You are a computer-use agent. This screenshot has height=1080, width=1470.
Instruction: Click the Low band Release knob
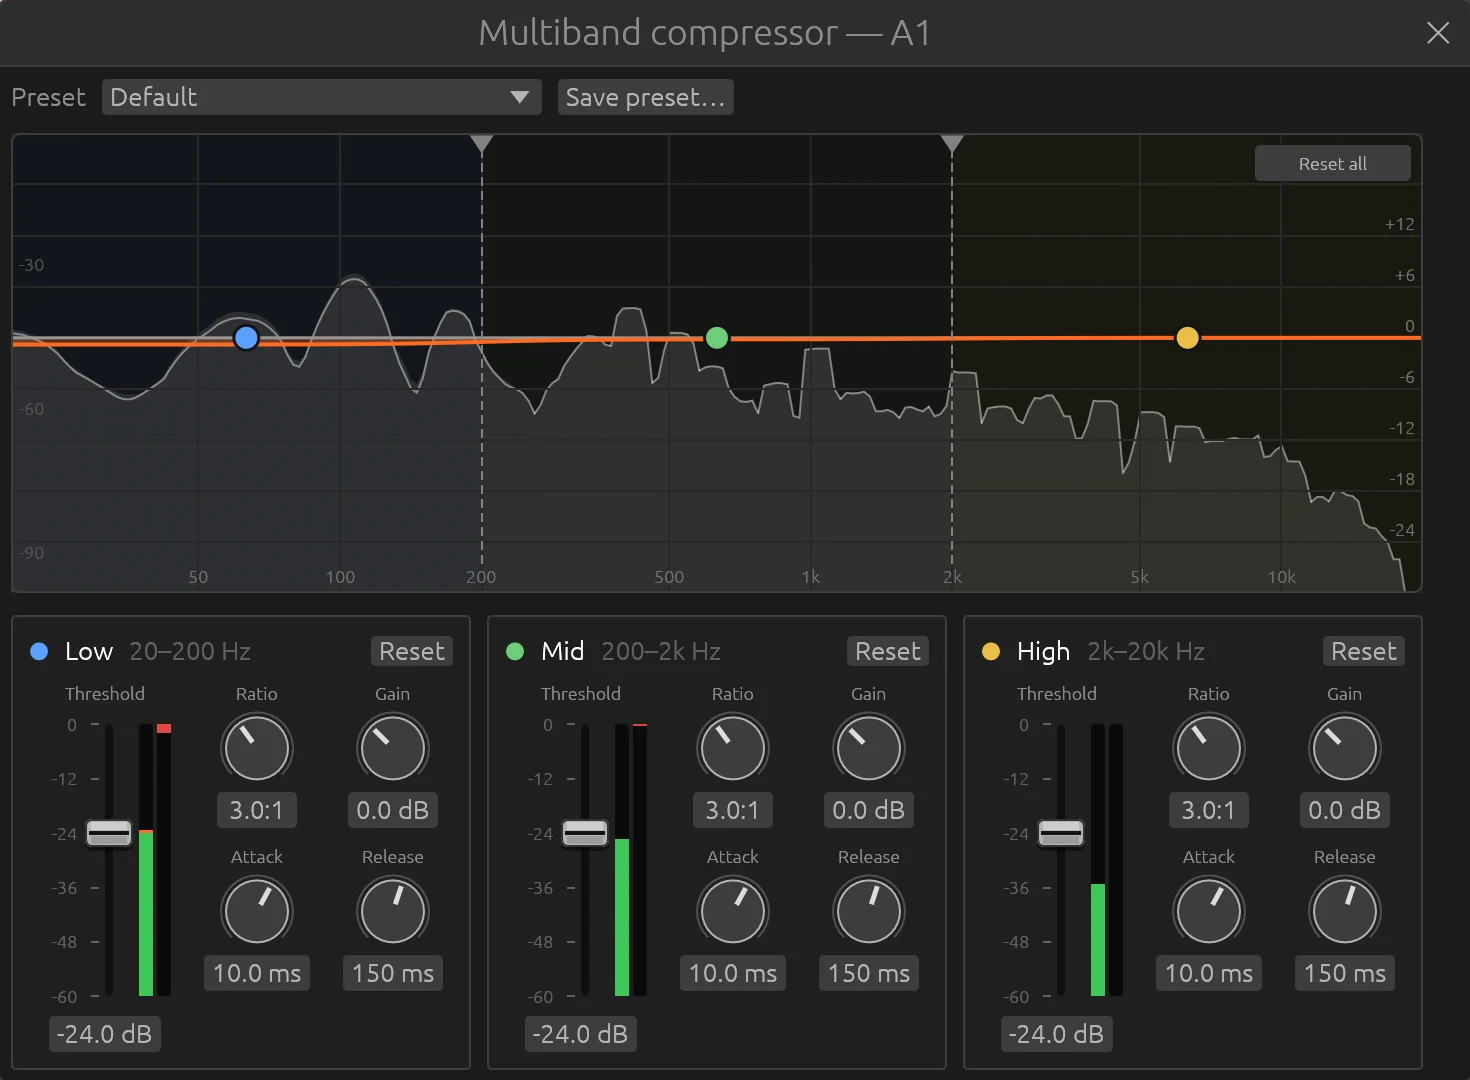coord(393,911)
